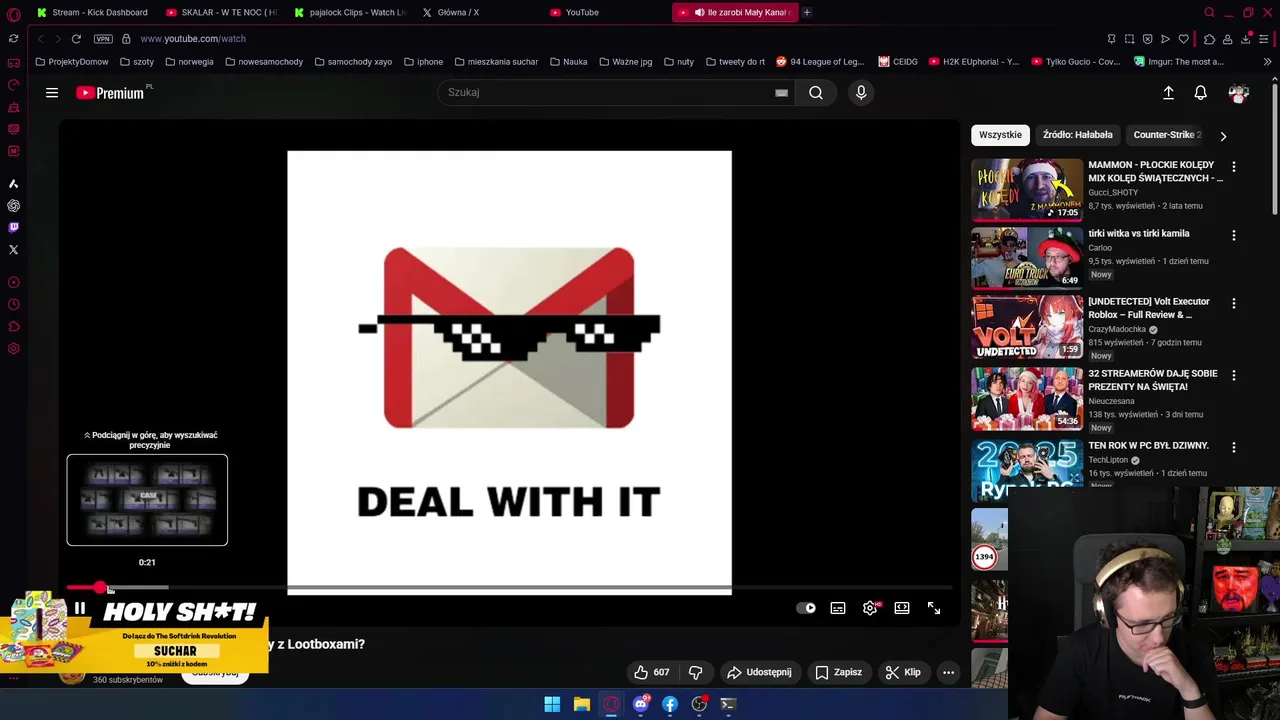Switch the player to theater mode

(902, 608)
